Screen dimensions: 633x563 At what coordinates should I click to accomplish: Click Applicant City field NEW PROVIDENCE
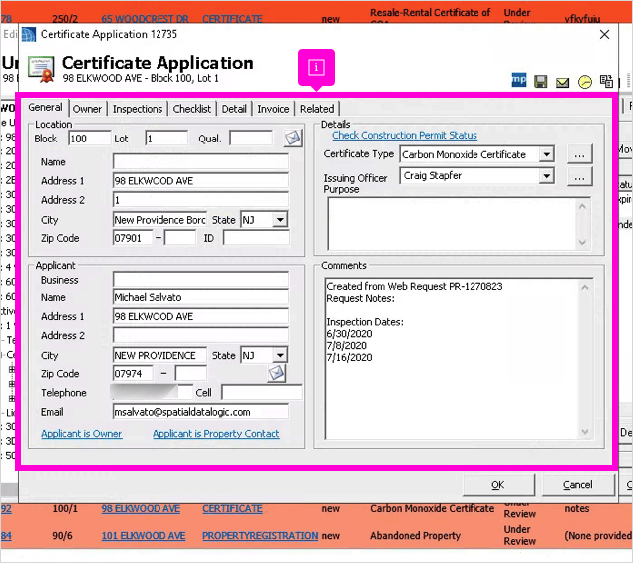160,356
